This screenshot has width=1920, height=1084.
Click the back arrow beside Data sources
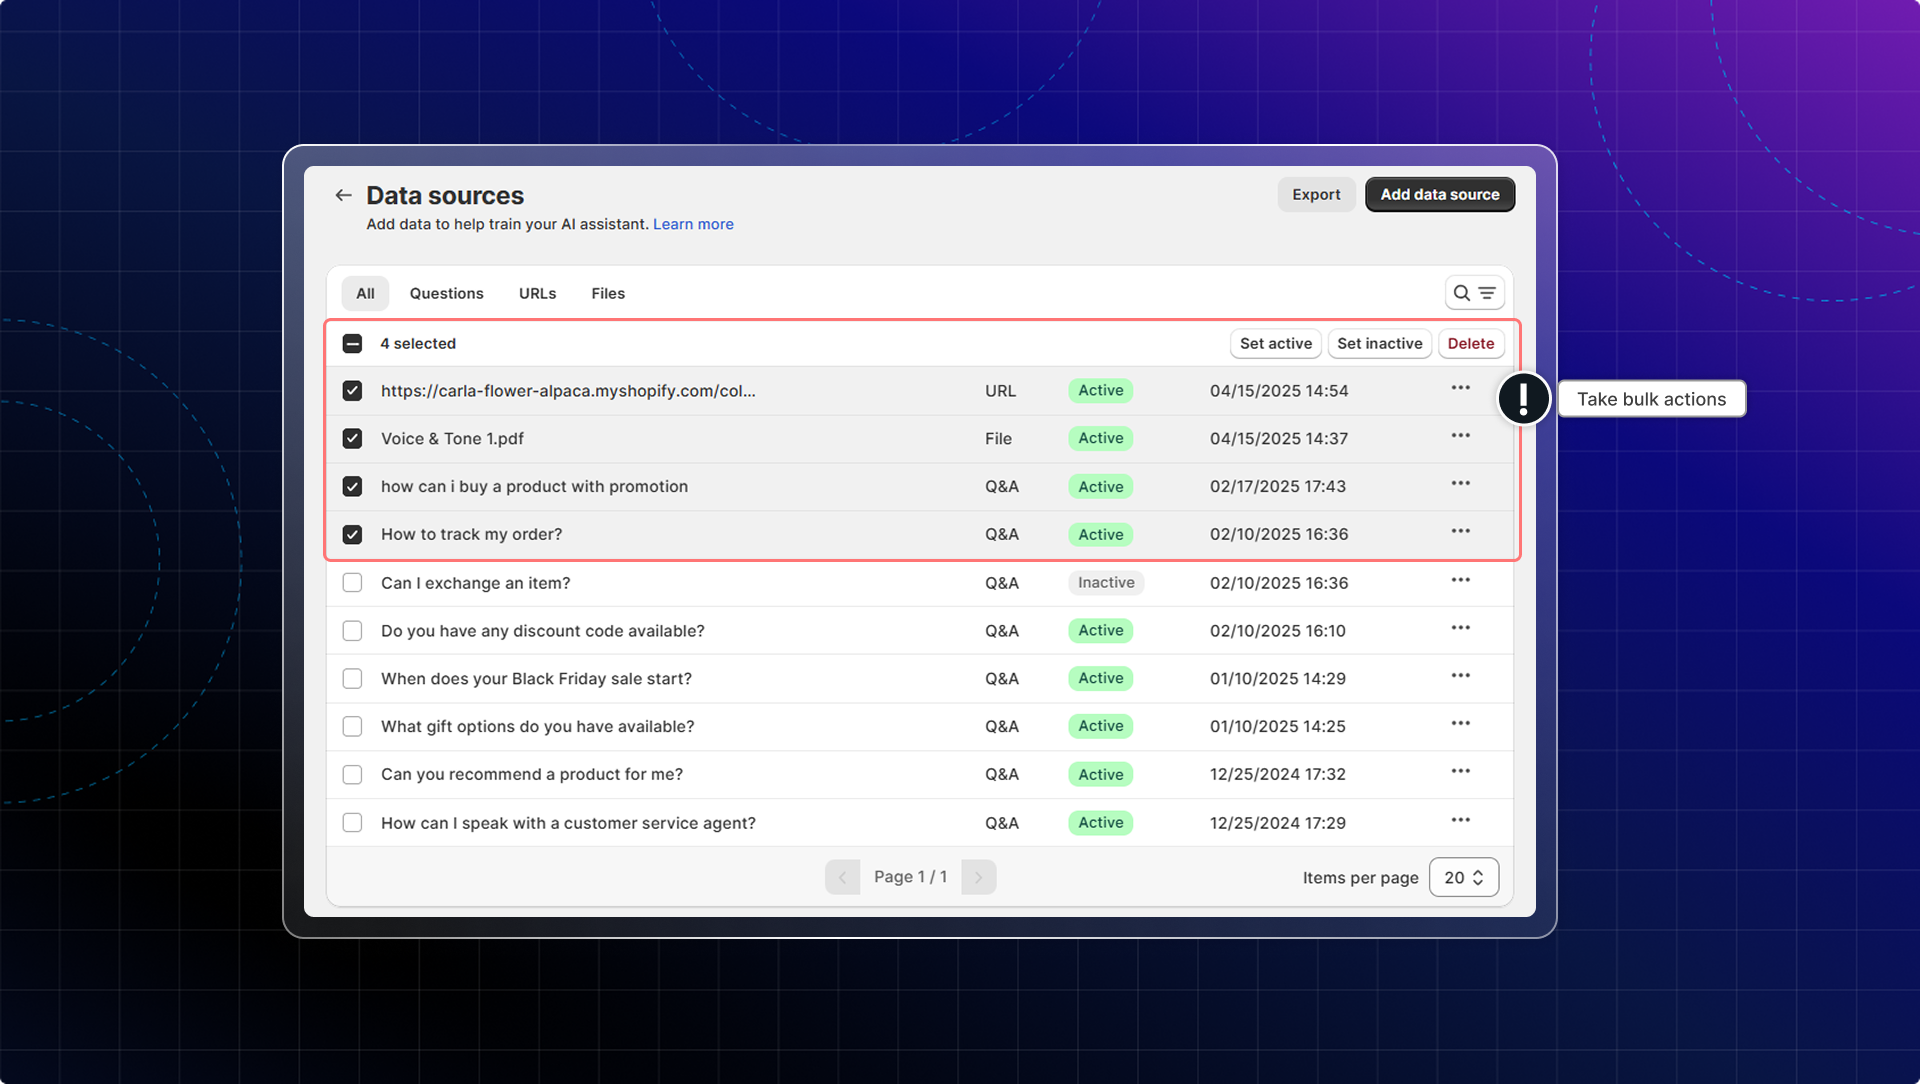(343, 195)
